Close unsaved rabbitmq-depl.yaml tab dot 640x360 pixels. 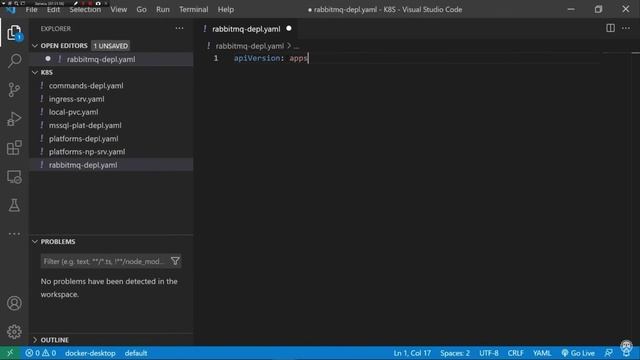(289, 29)
